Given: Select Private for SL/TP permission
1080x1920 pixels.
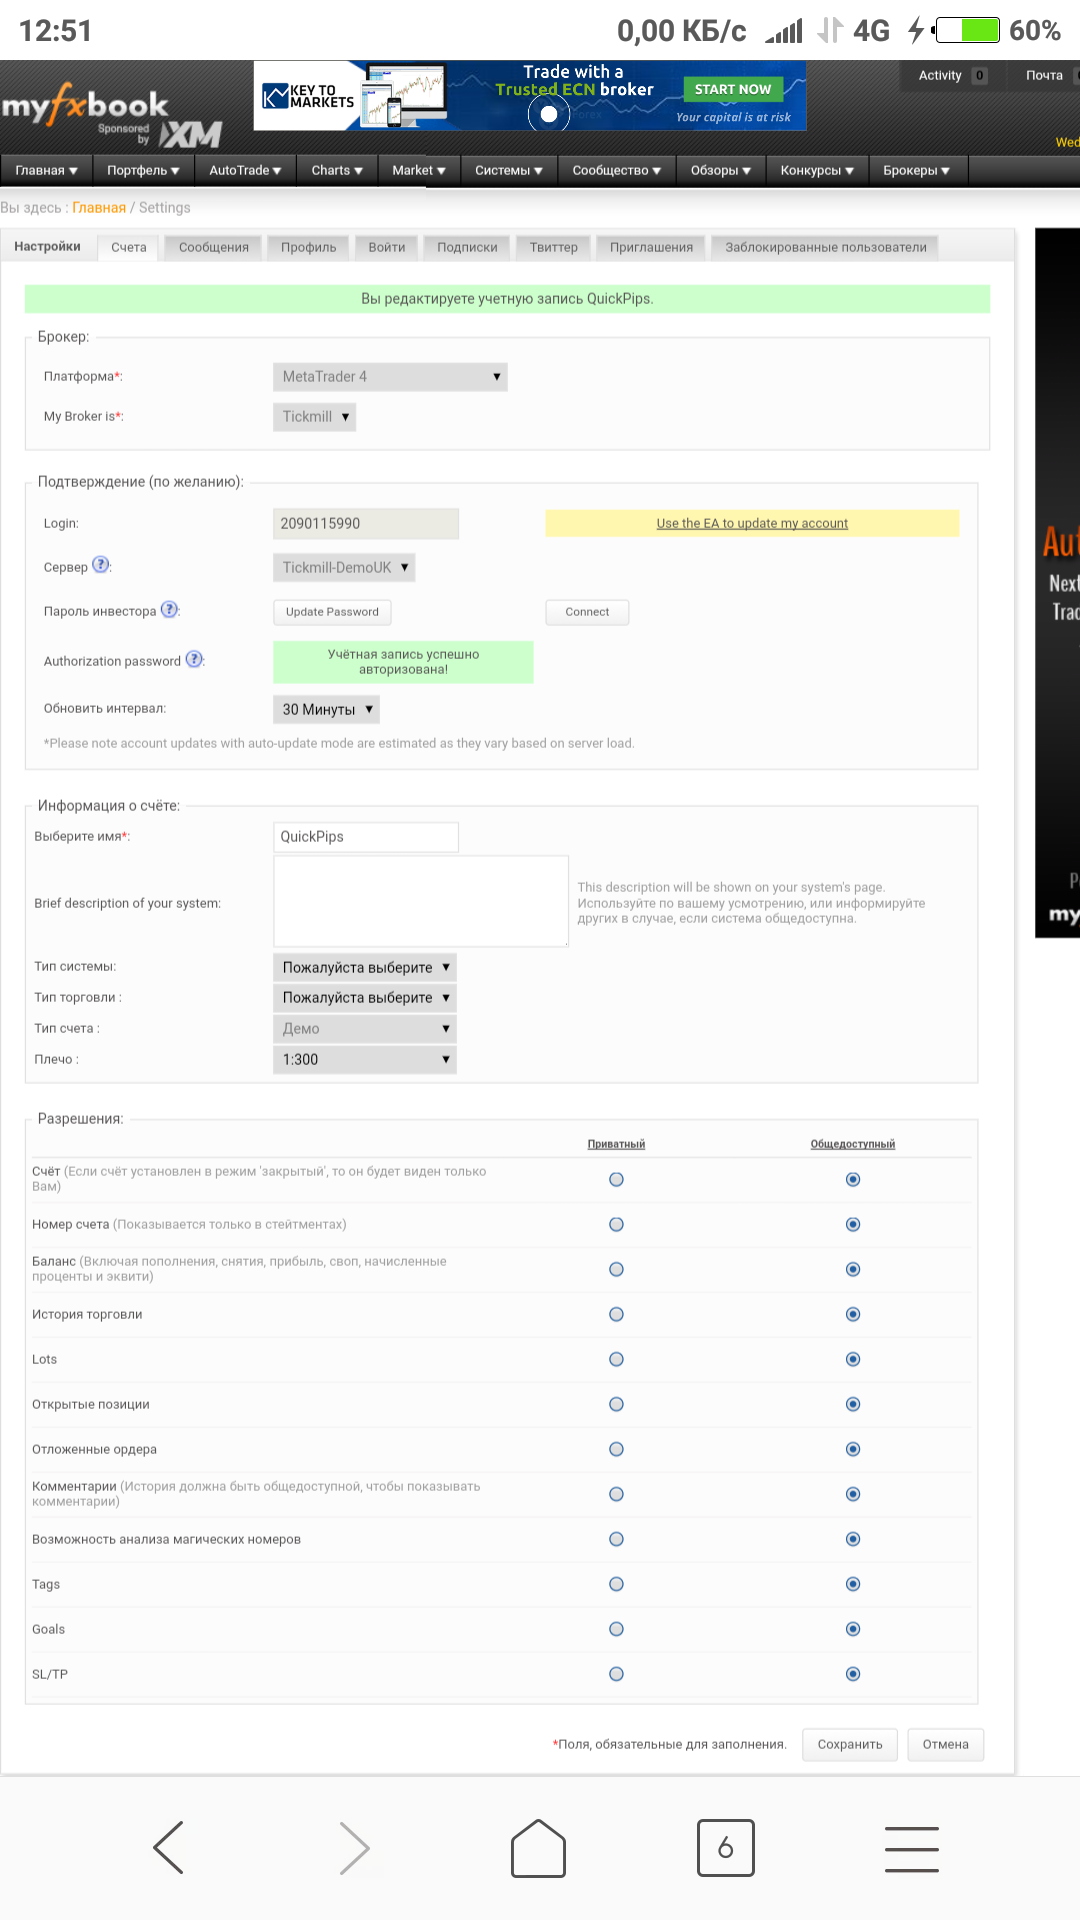Looking at the screenshot, I should [x=616, y=1674].
